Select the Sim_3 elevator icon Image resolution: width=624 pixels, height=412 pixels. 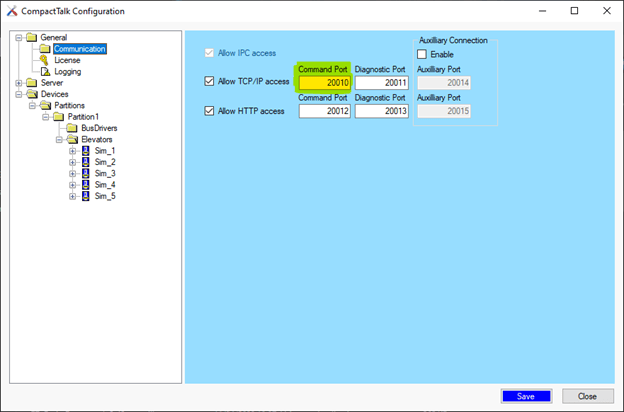[86, 174]
